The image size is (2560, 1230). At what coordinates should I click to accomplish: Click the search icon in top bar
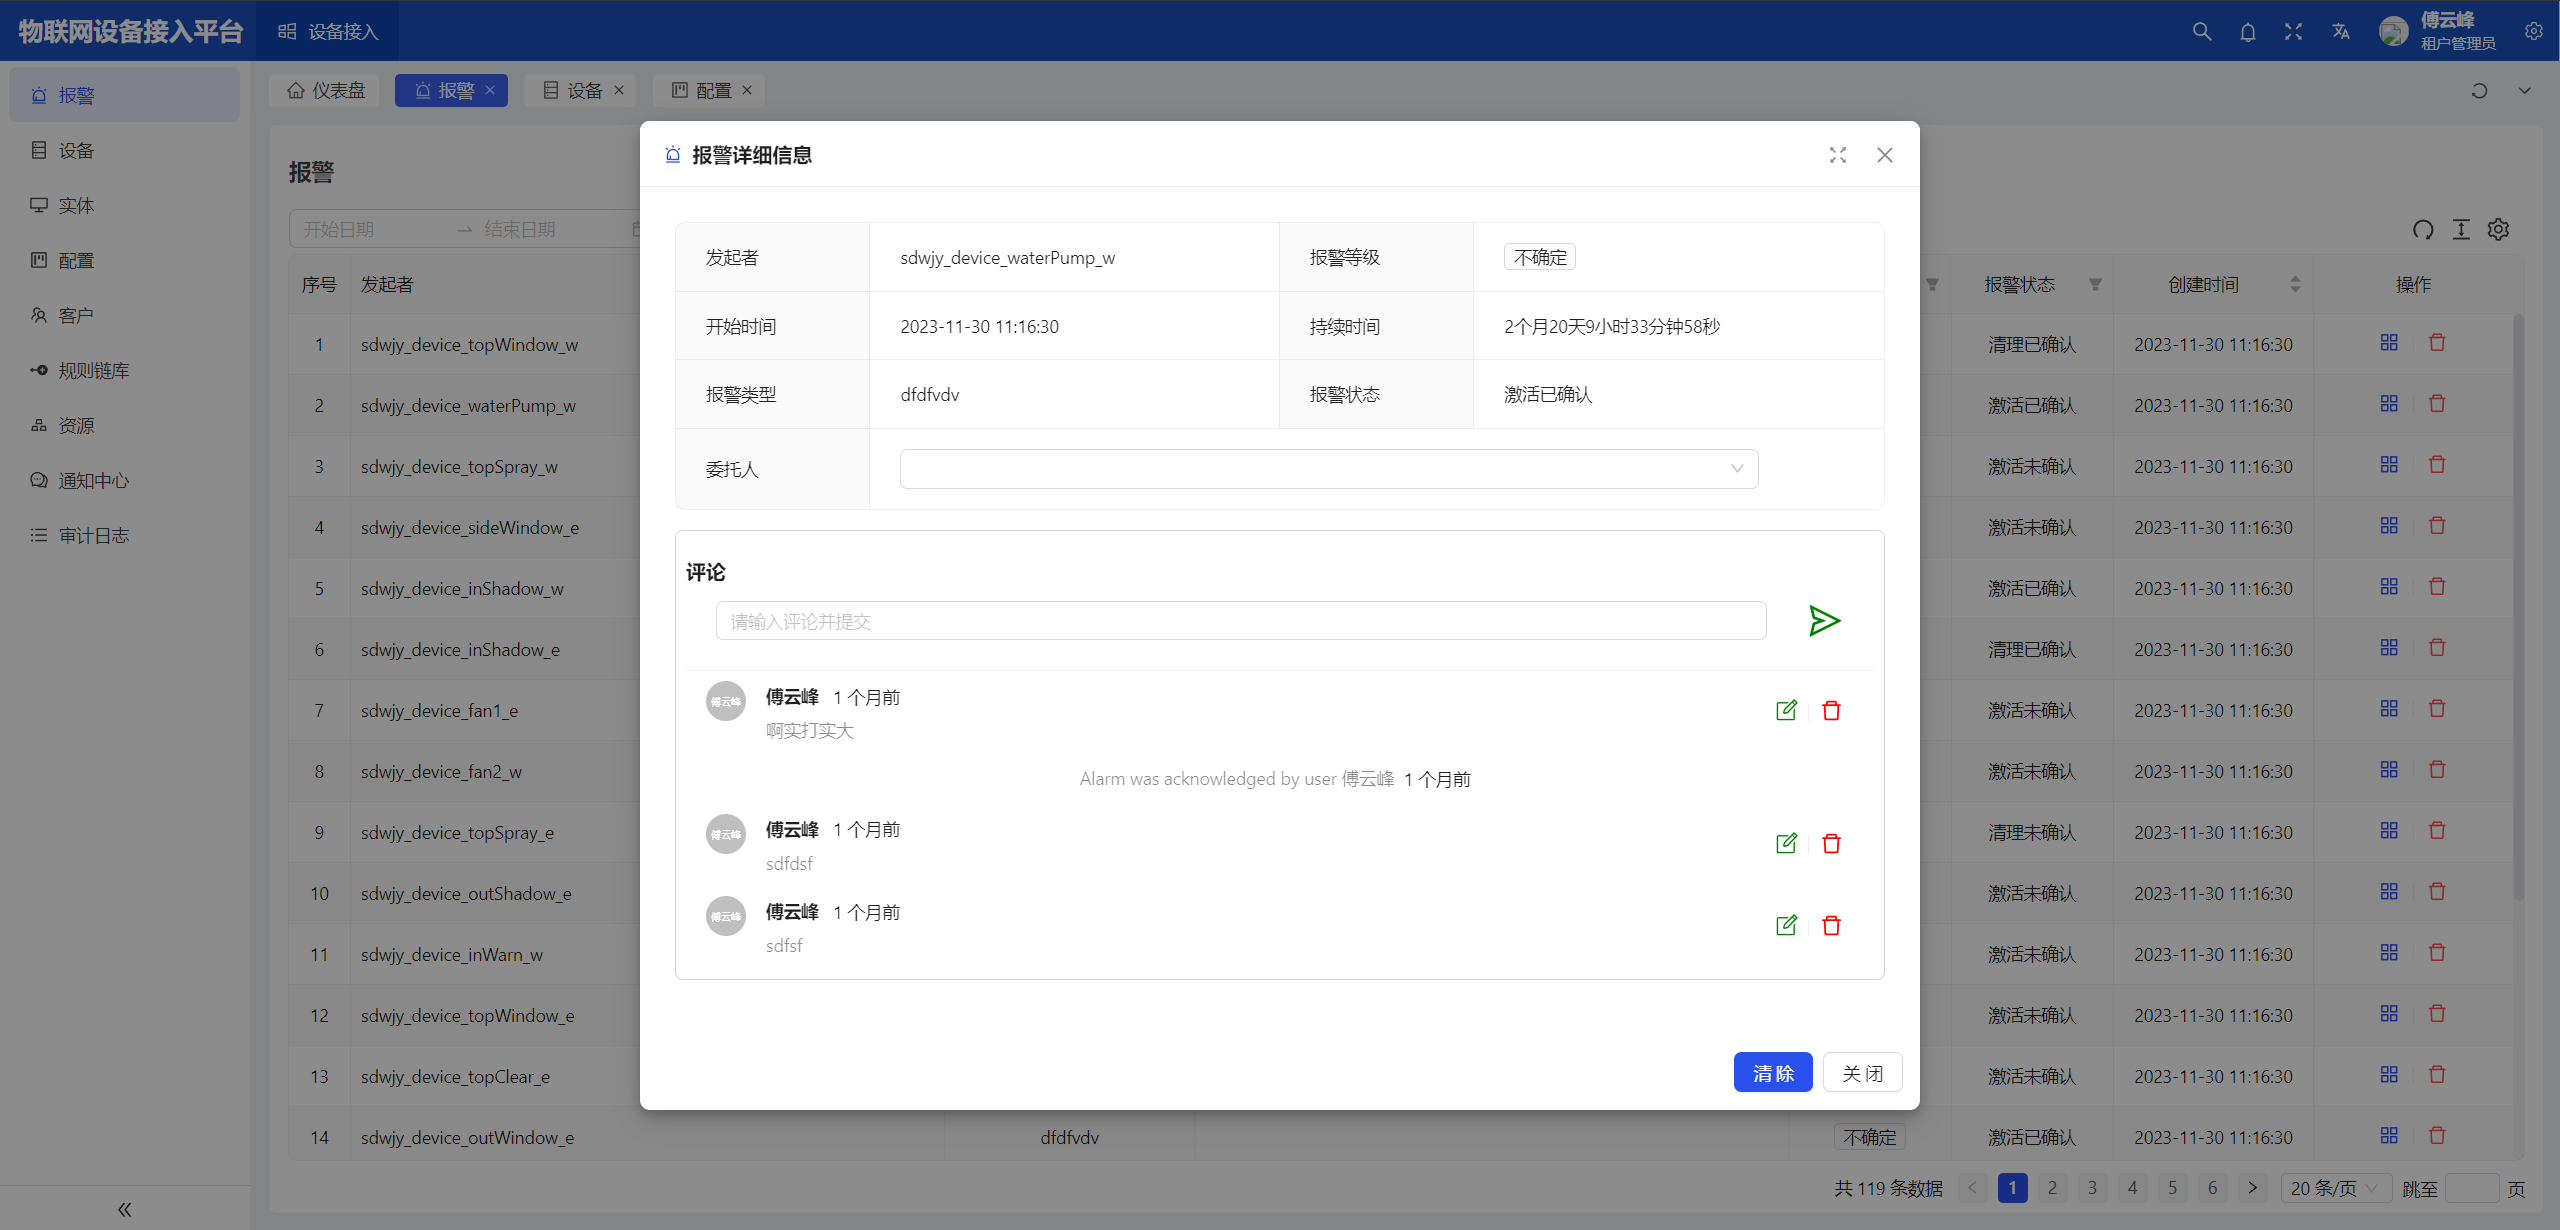2201,32
